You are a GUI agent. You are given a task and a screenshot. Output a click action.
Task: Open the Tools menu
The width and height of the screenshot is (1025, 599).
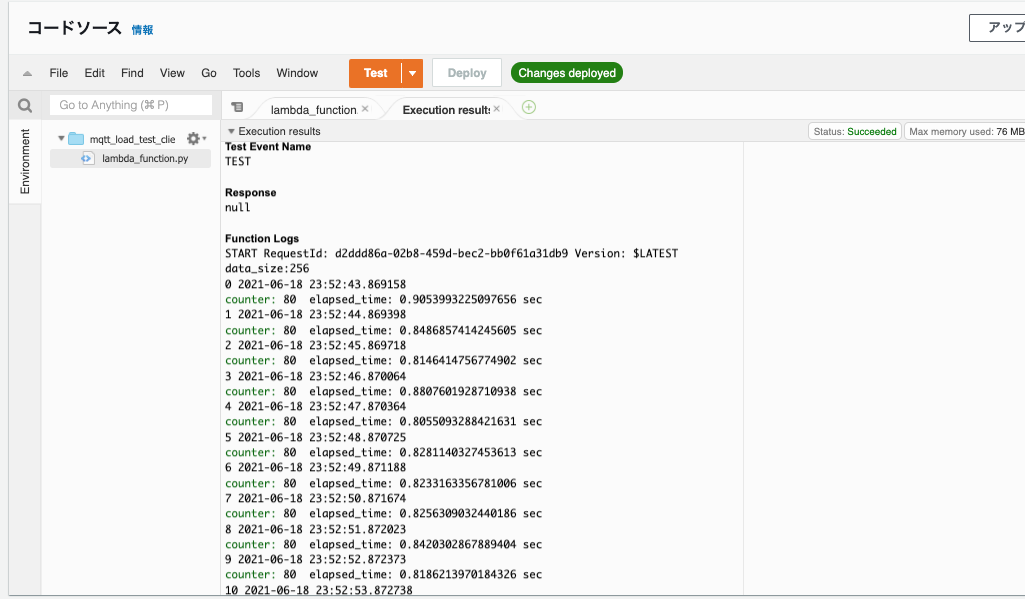(x=246, y=72)
